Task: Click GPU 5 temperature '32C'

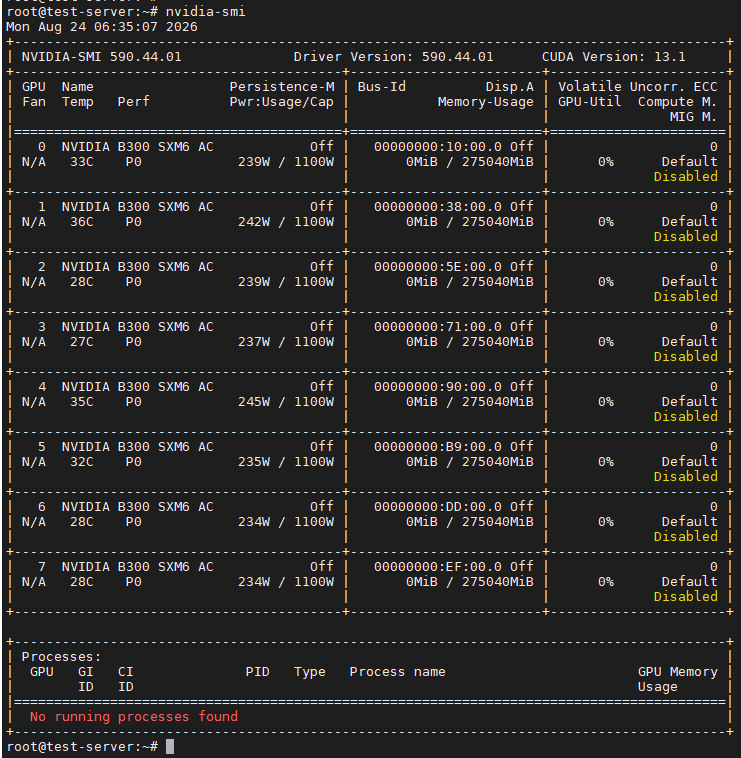Action: [82, 461]
